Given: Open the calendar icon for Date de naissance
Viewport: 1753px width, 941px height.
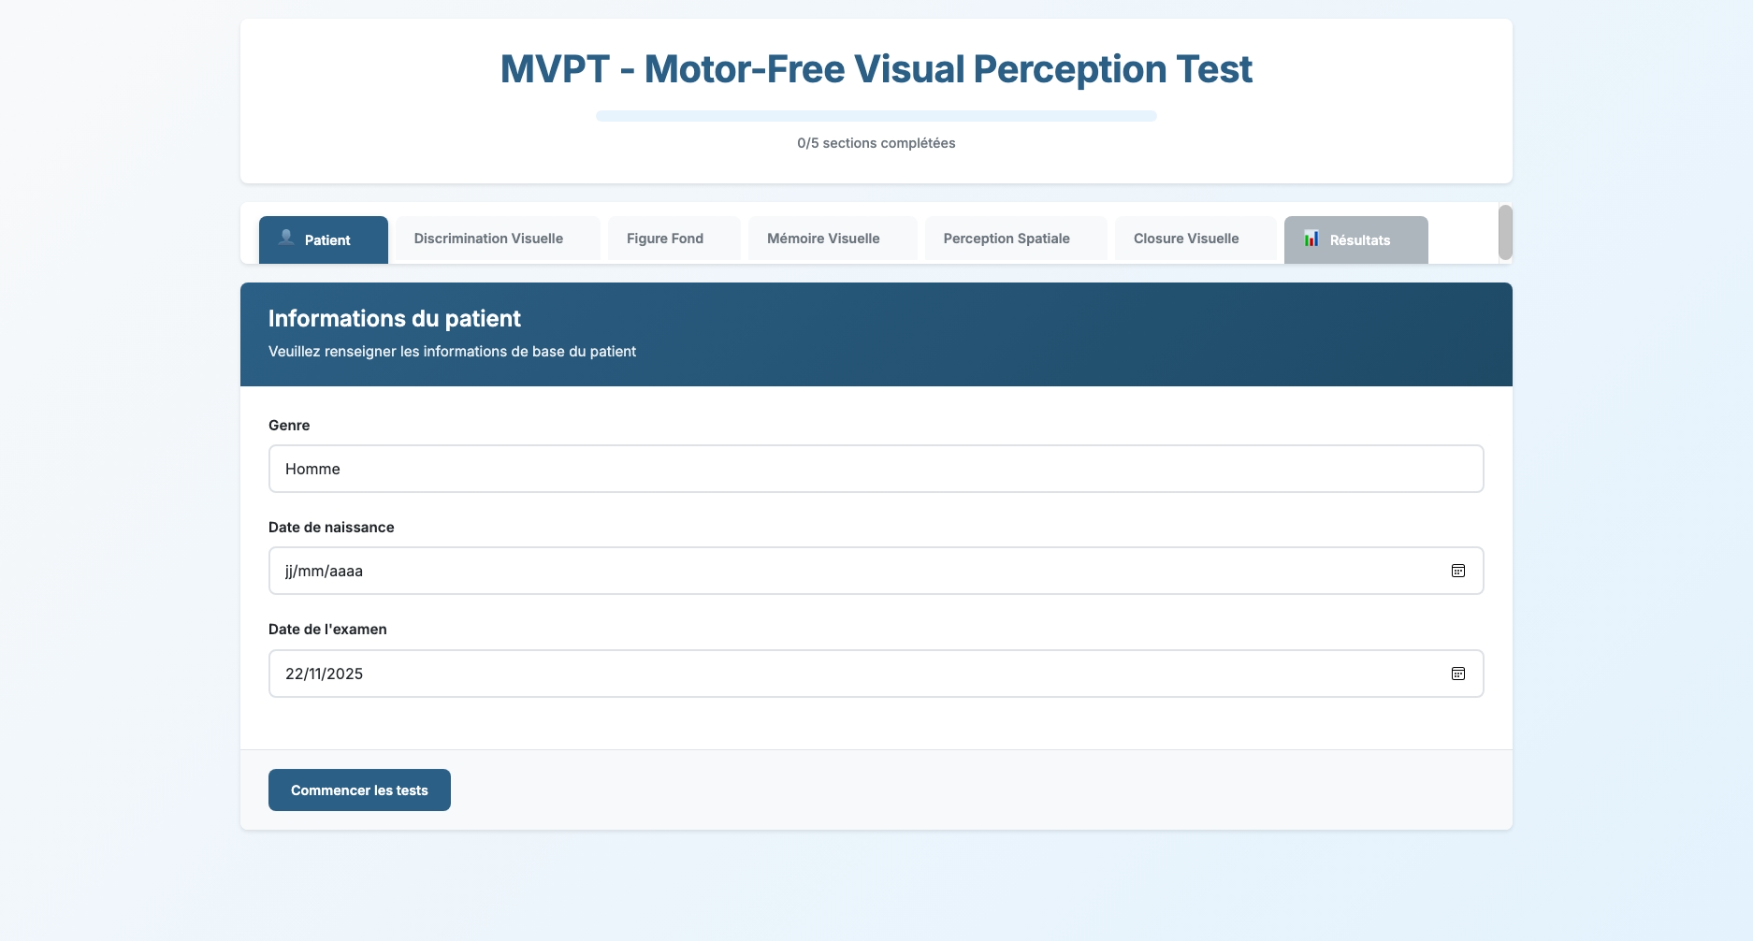Looking at the screenshot, I should 1459,571.
